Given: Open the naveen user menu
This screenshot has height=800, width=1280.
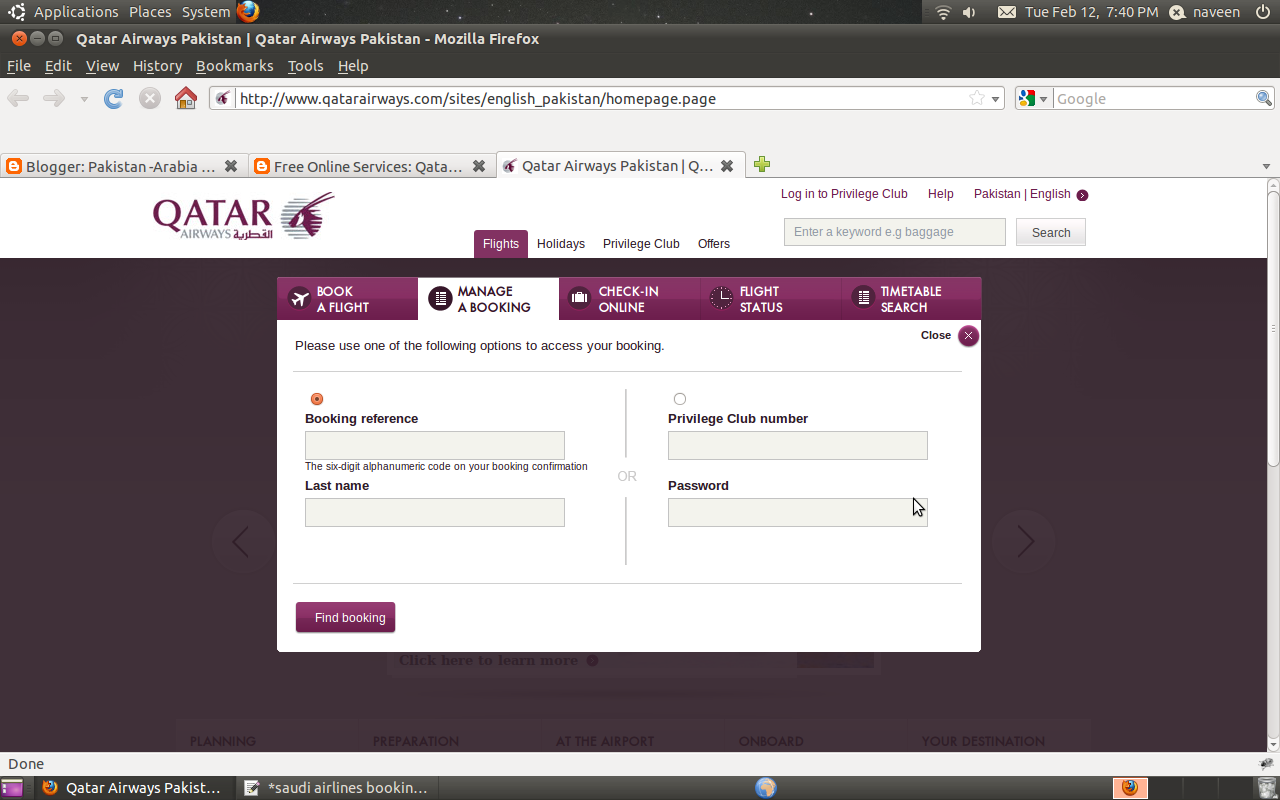Looking at the screenshot, I should coord(1205,12).
